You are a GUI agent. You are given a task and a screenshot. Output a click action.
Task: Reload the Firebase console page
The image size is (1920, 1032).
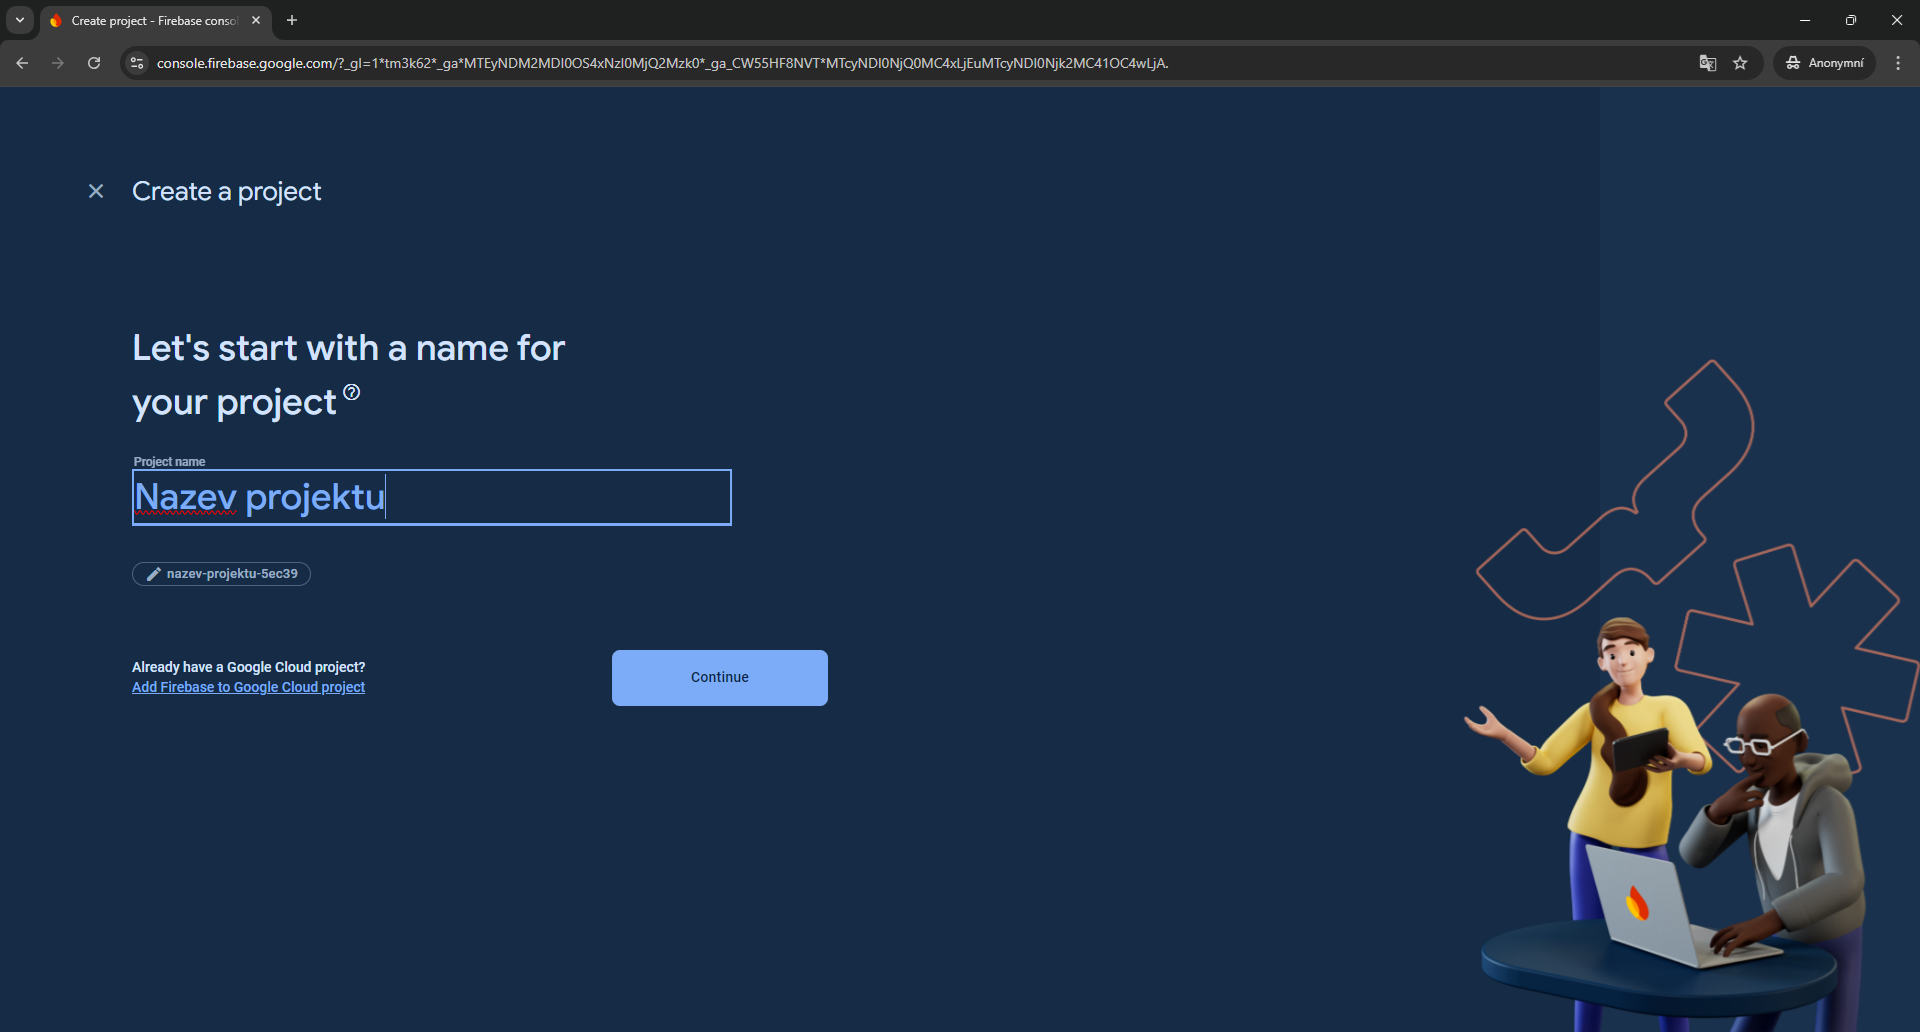pyautogui.click(x=94, y=63)
